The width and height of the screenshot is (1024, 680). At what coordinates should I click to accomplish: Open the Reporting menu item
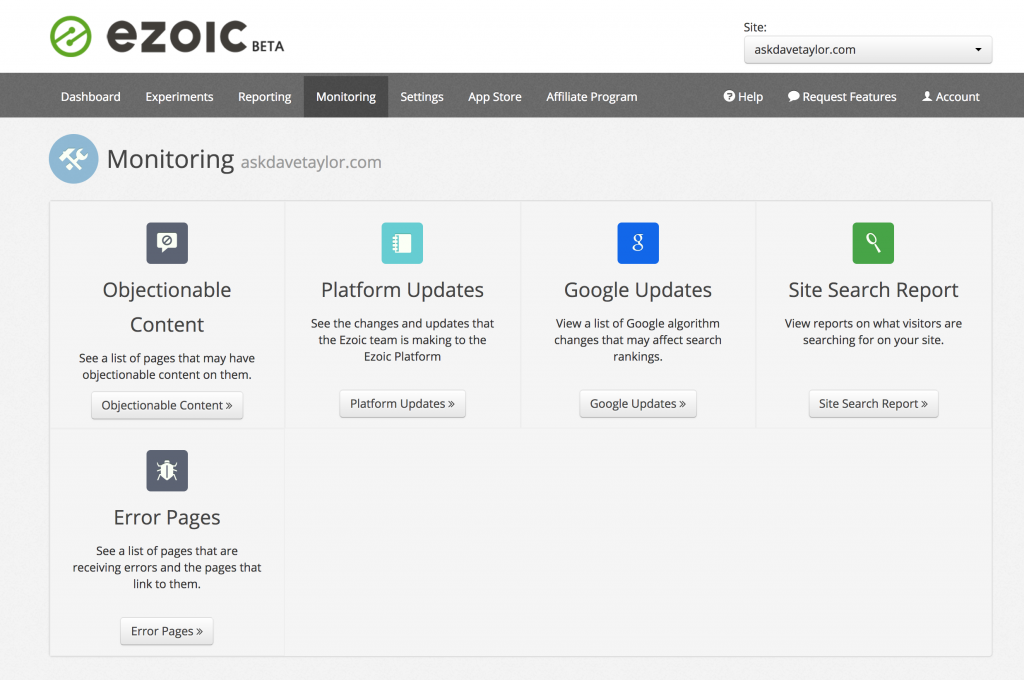pyautogui.click(x=264, y=97)
